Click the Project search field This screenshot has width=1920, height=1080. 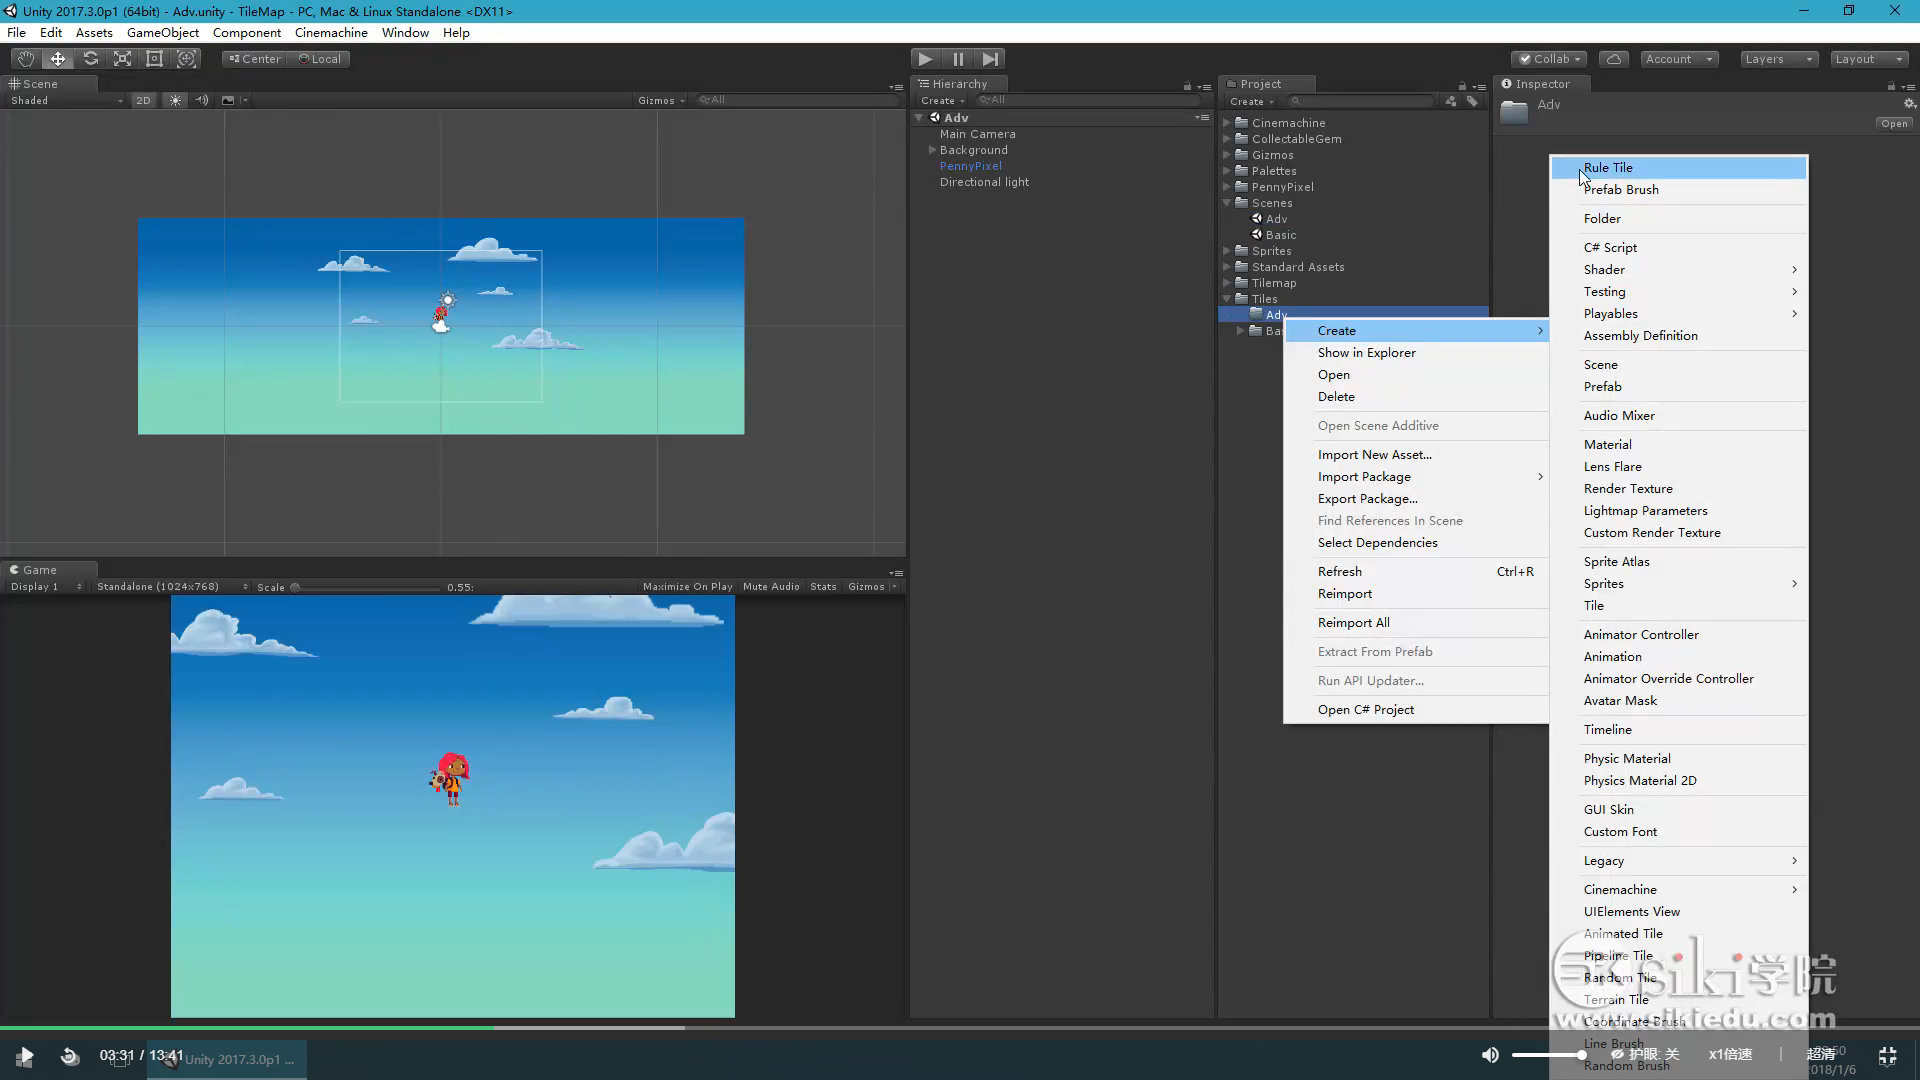click(x=1359, y=102)
